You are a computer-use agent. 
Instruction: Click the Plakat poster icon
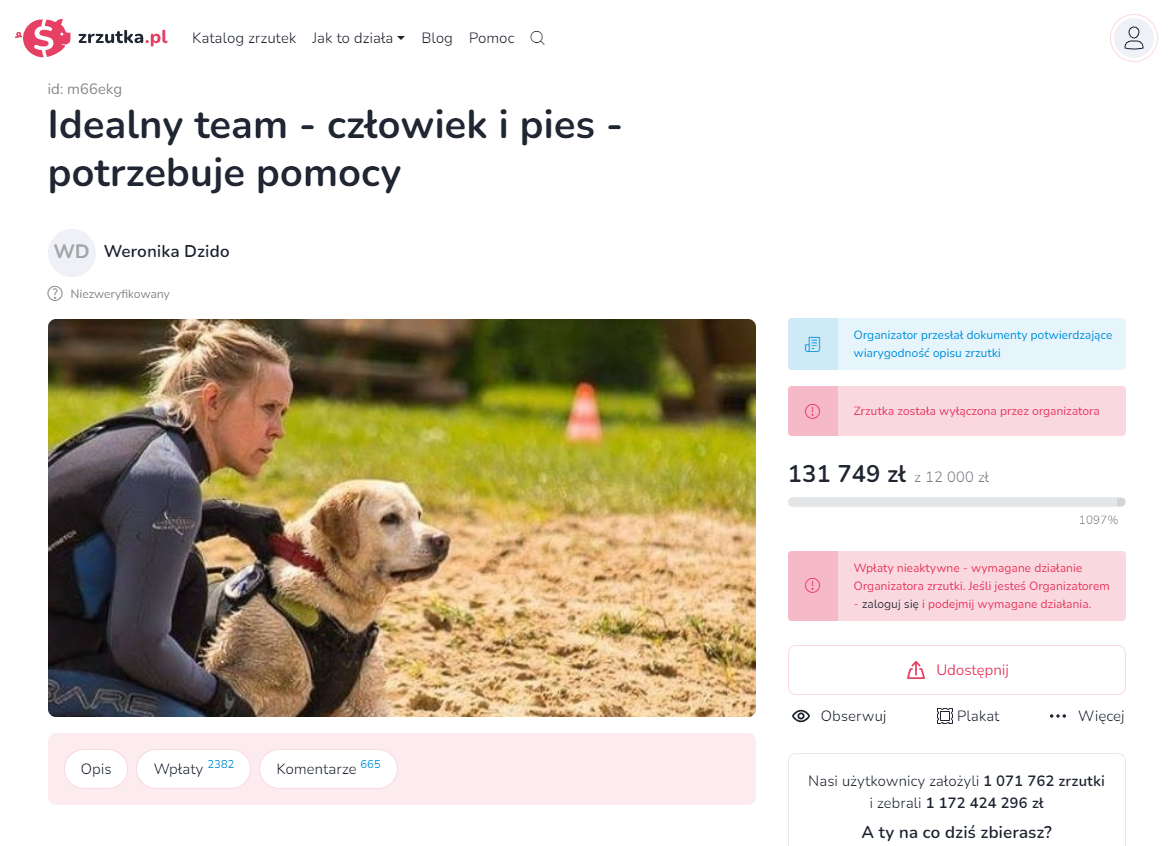pyautogui.click(x=945, y=716)
